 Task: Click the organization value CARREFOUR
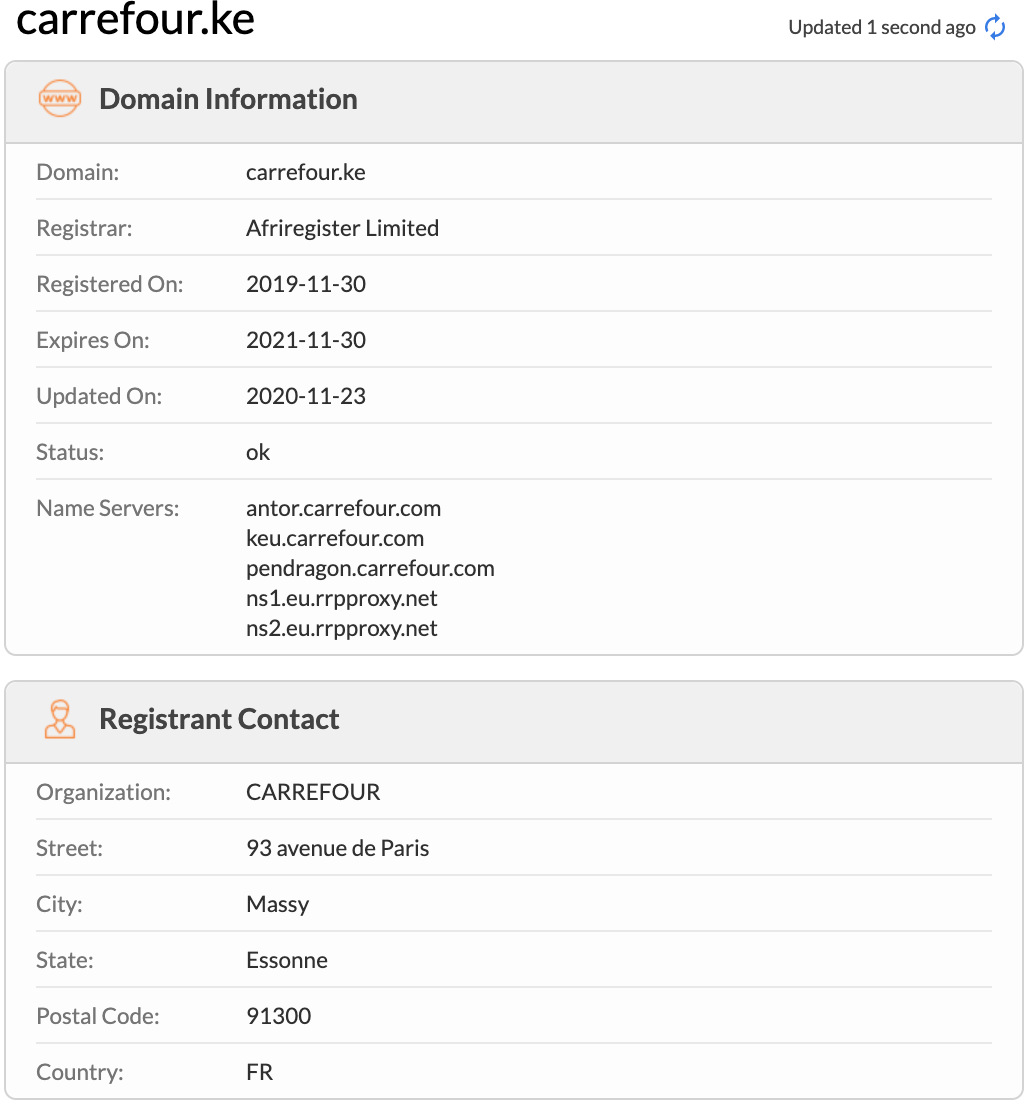coord(313,792)
